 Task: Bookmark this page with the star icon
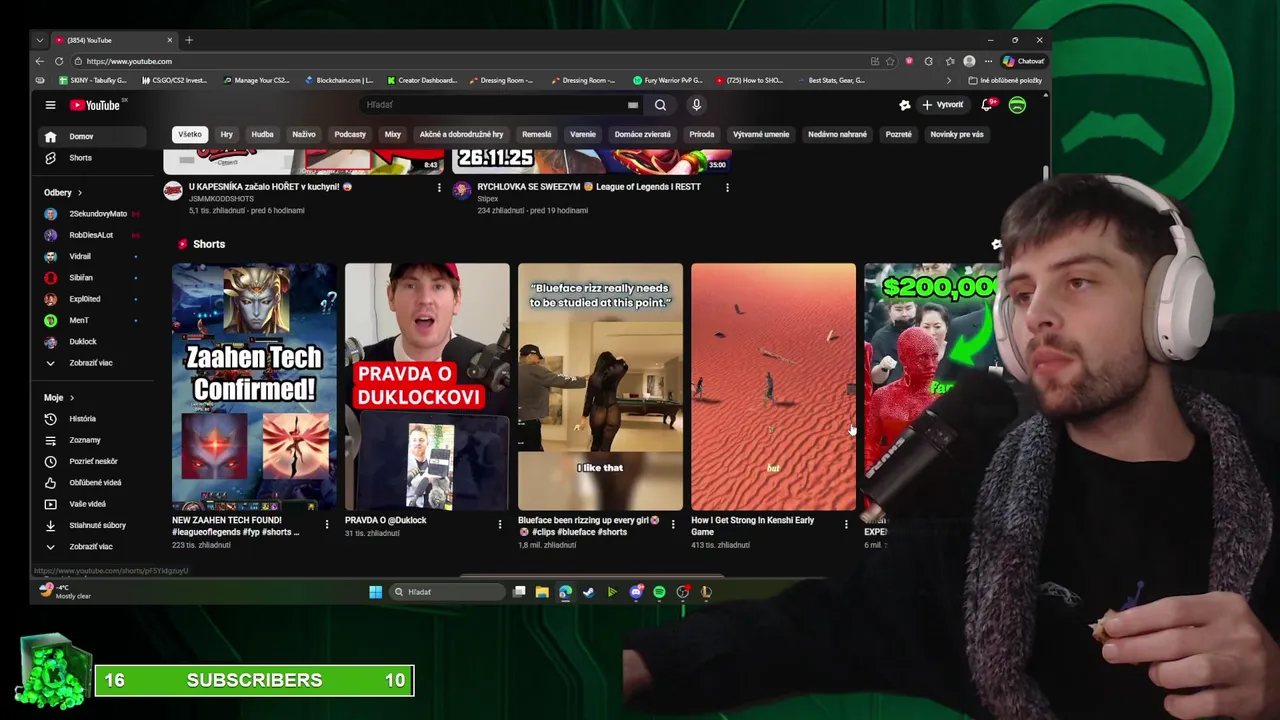pos(890,61)
